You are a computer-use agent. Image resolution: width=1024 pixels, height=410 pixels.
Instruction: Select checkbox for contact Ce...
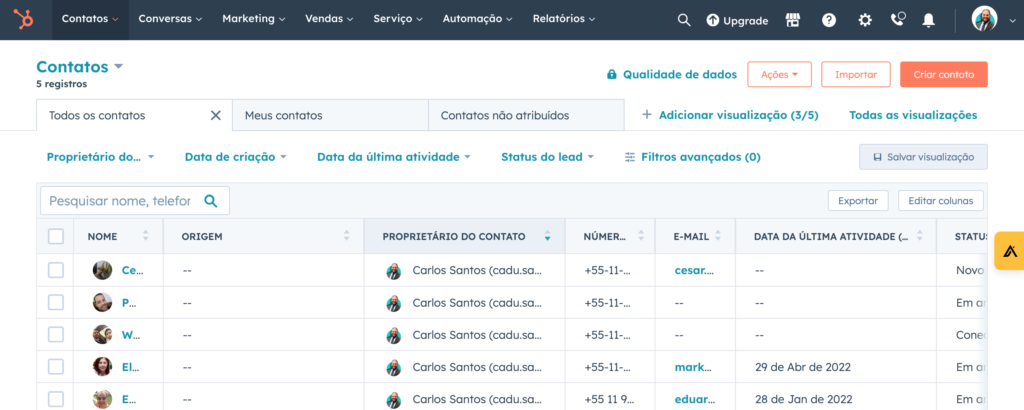[56, 270]
